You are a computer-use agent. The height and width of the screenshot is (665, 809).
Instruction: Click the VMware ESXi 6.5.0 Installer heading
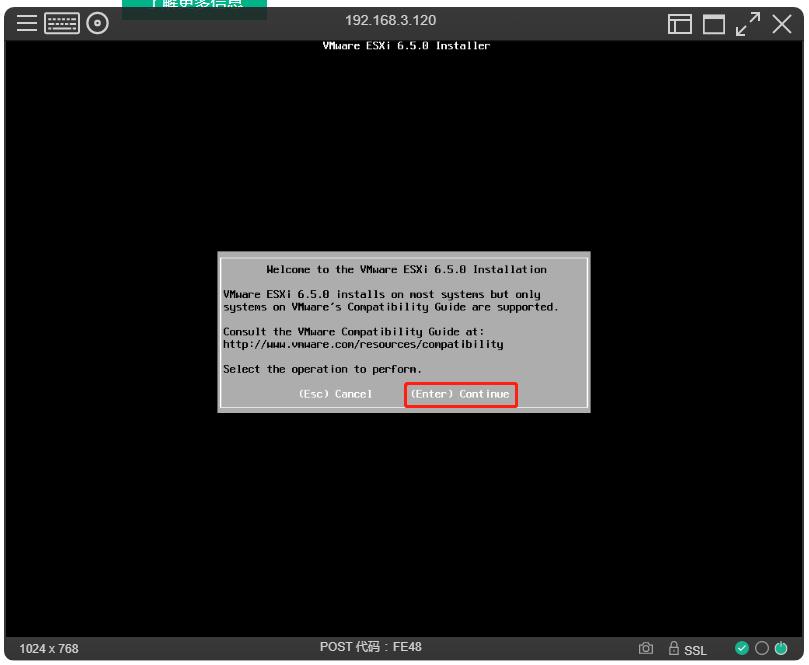click(x=407, y=46)
